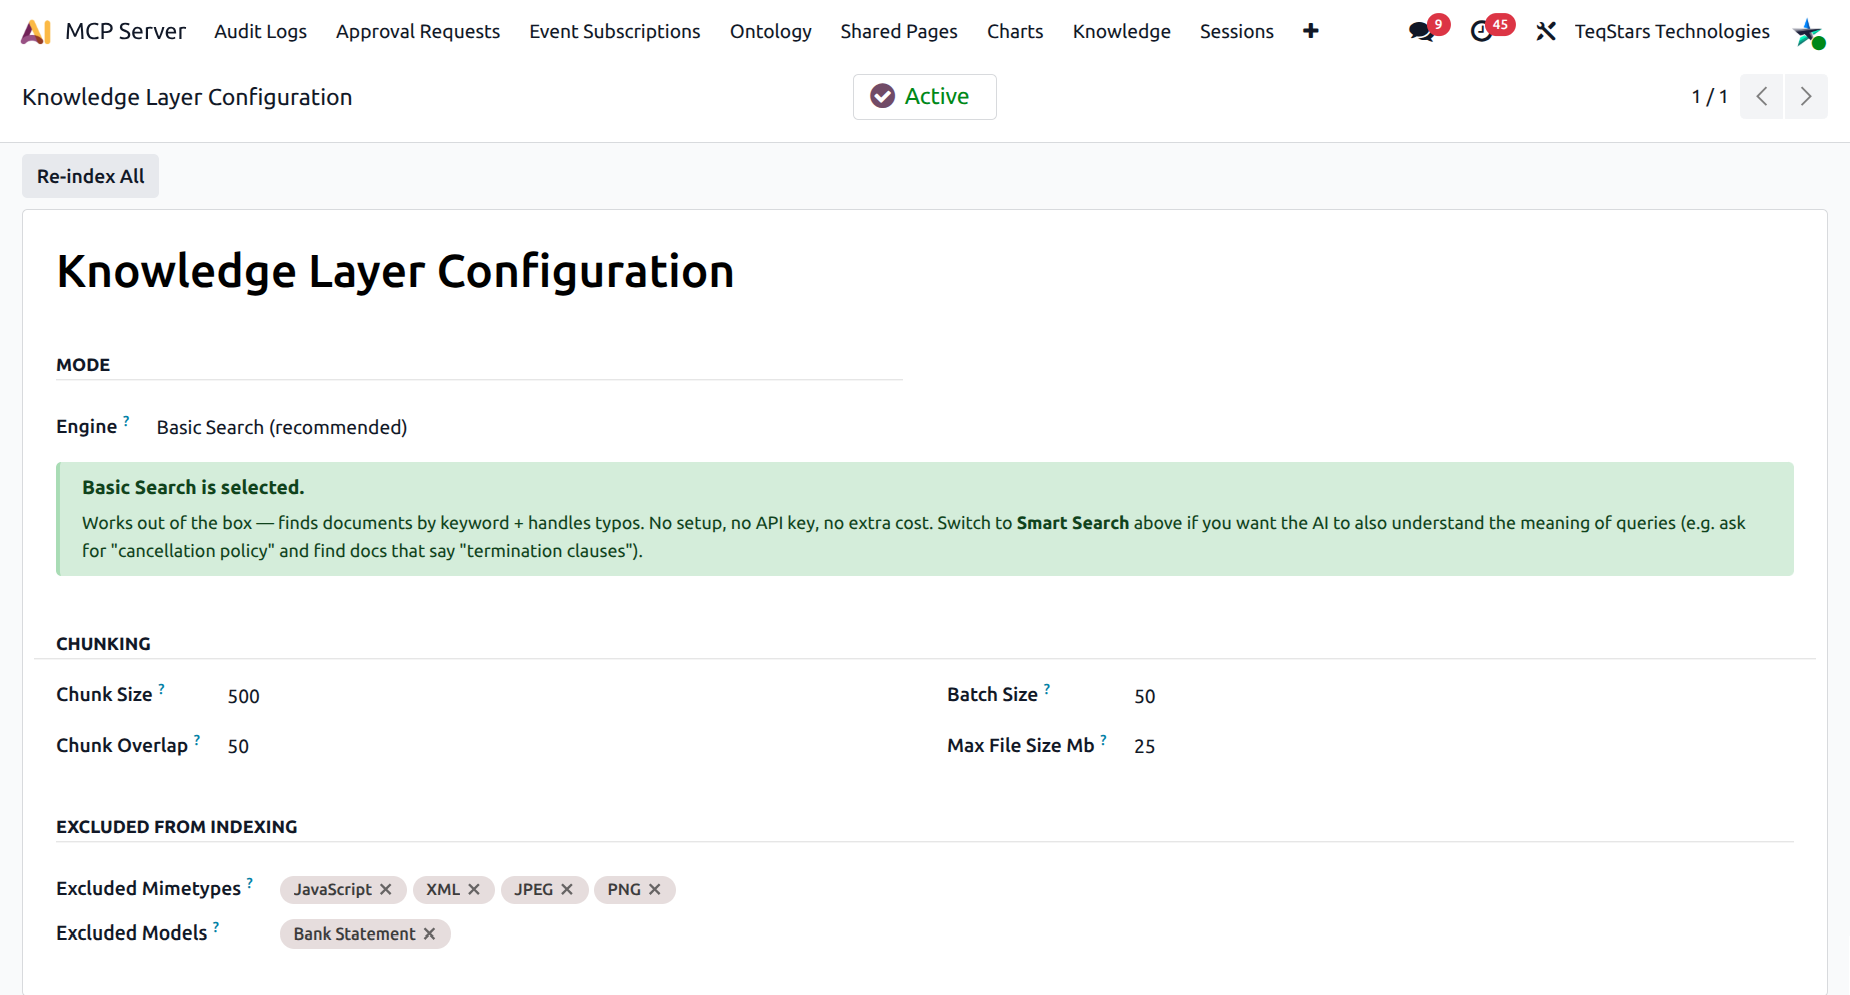Remove the JavaScript mimetype tag

(386, 889)
